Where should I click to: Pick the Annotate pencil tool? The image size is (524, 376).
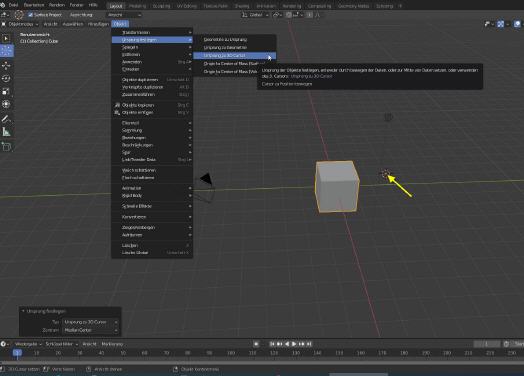click(x=6, y=119)
